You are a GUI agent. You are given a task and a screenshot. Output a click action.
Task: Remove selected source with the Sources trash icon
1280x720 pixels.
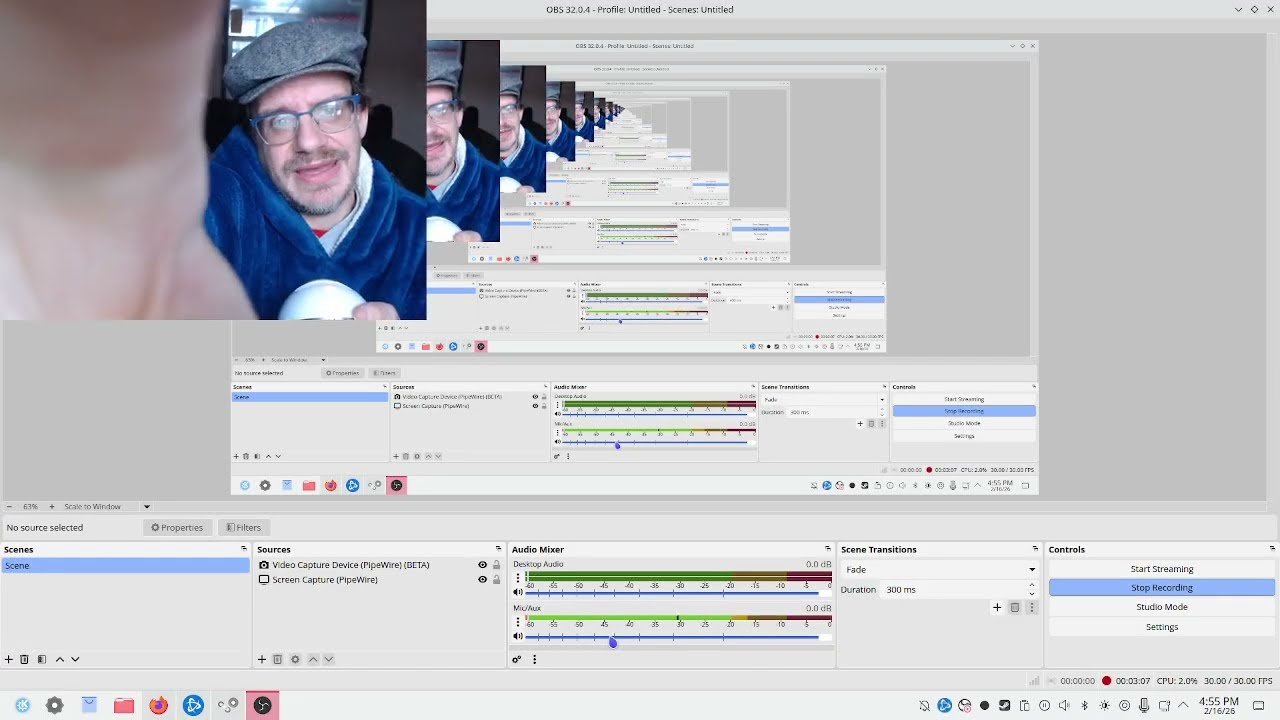[x=278, y=659]
